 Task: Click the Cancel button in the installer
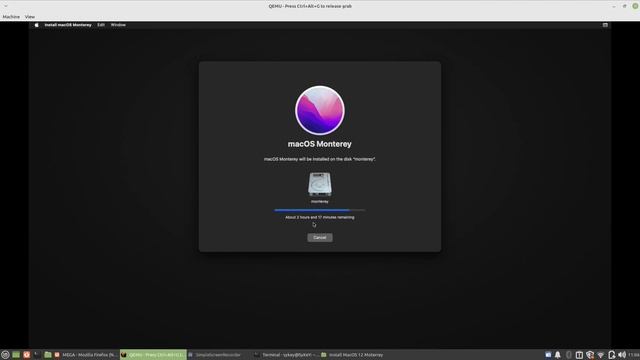[320, 238]
